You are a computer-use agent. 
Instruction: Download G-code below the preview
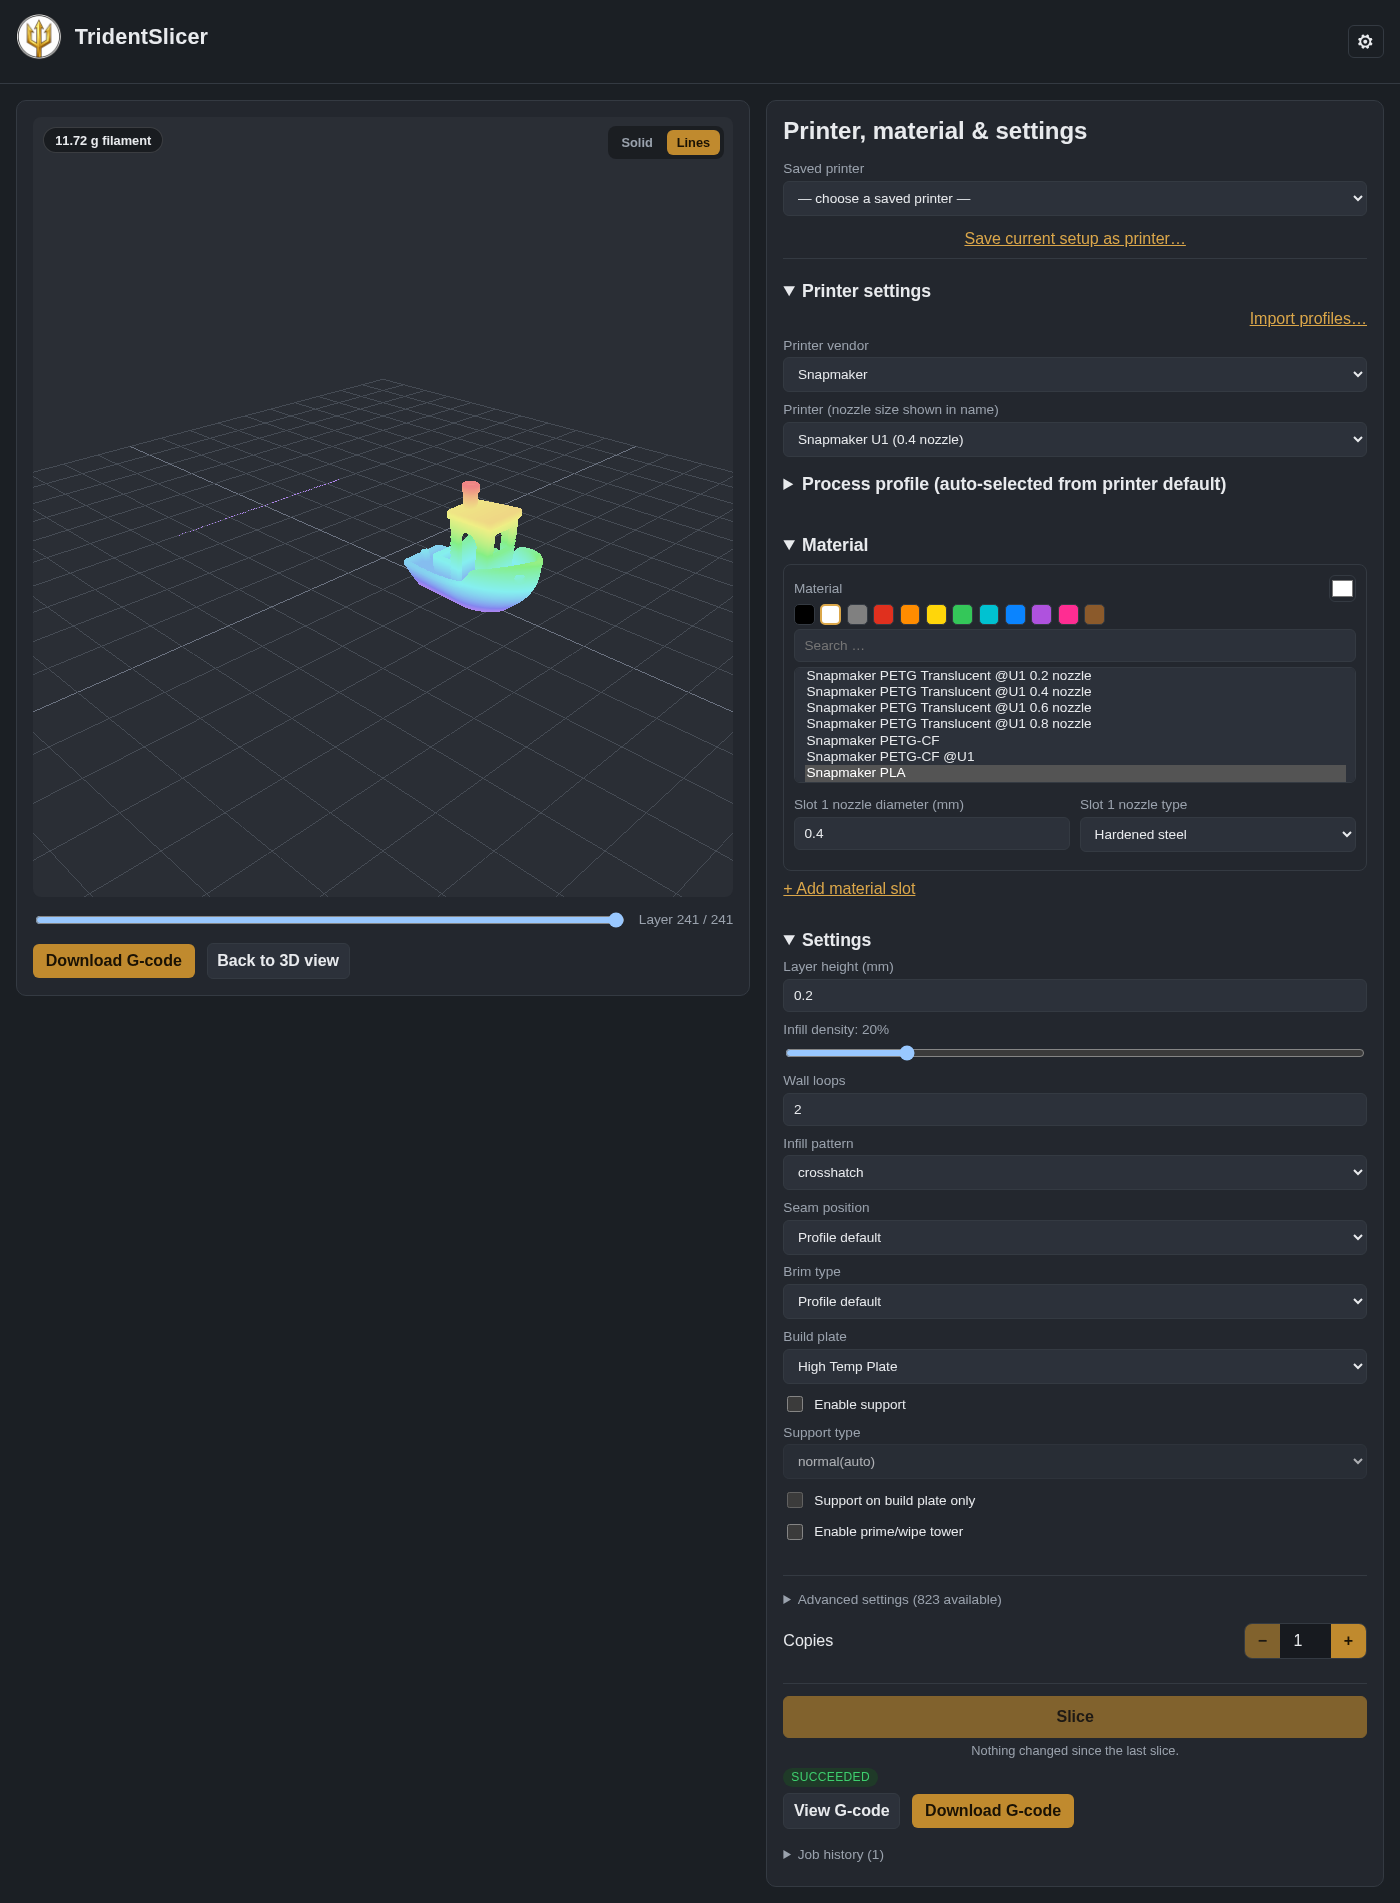pos(114,961)
